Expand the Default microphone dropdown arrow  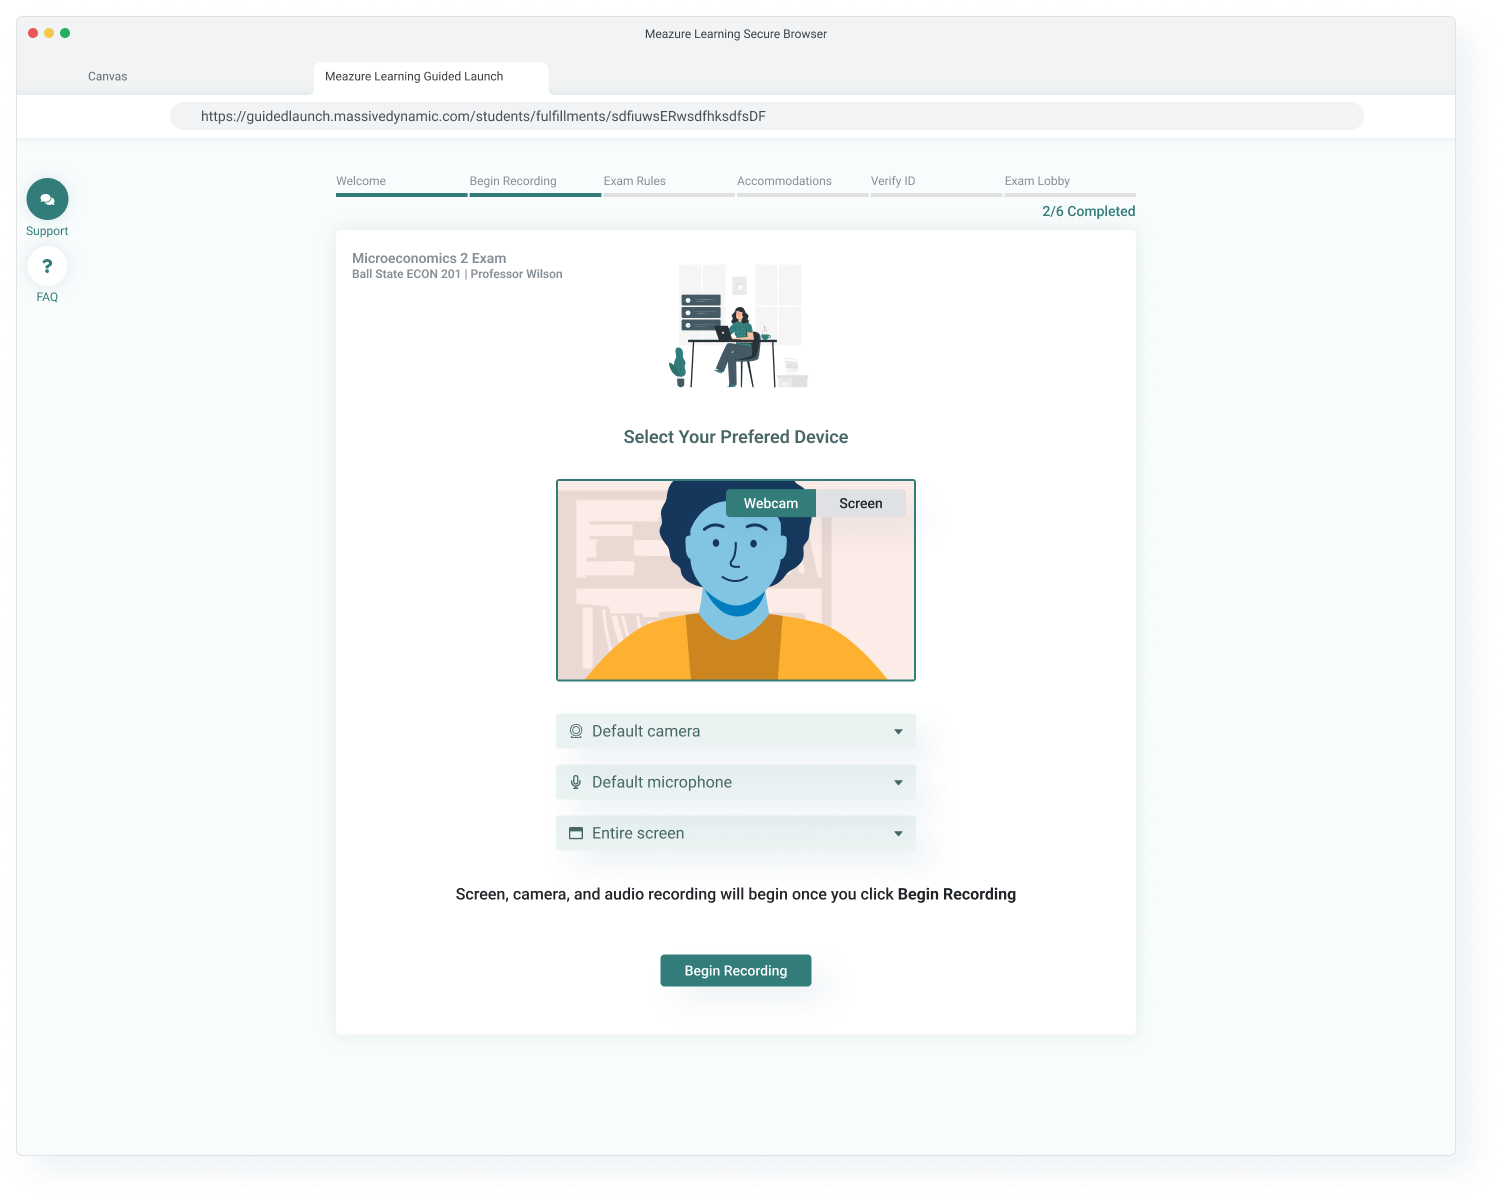click(x=898, y=782)
